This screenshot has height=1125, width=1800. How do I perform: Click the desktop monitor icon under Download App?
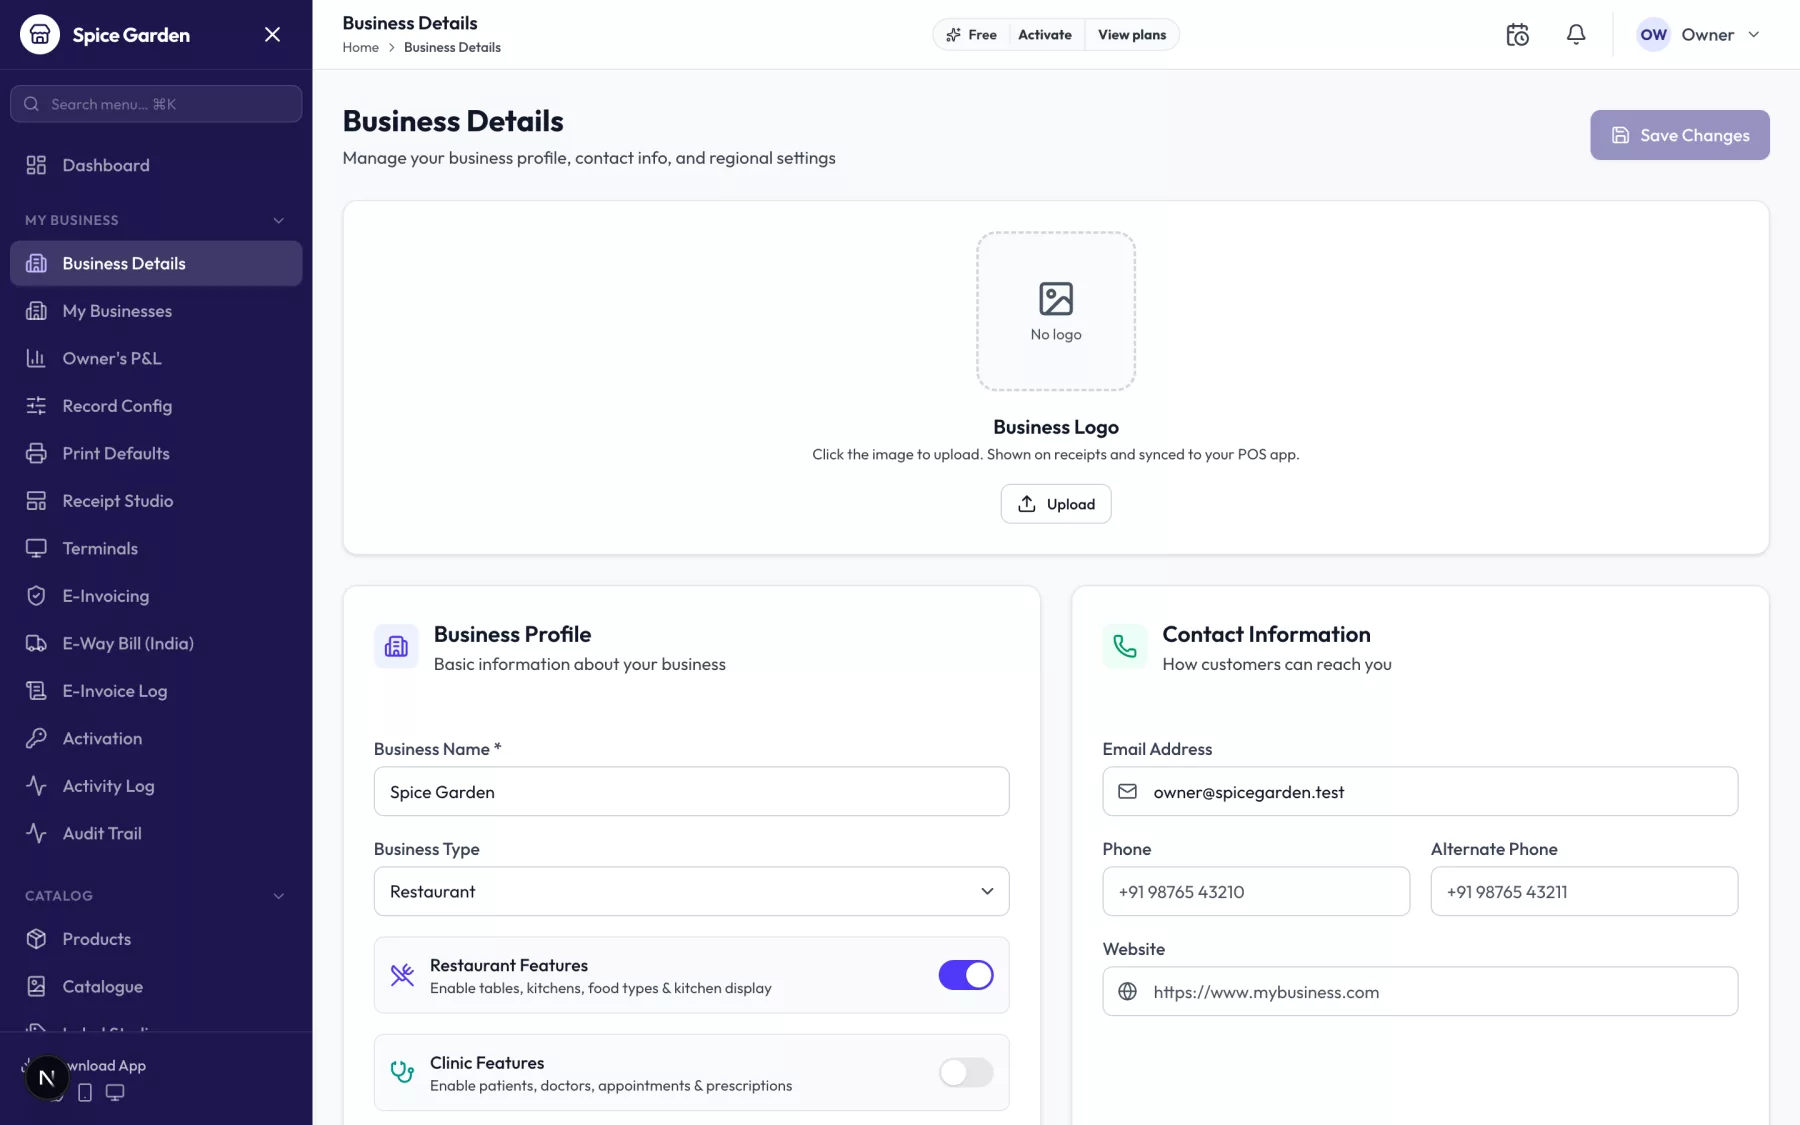tap(115, 1093)
